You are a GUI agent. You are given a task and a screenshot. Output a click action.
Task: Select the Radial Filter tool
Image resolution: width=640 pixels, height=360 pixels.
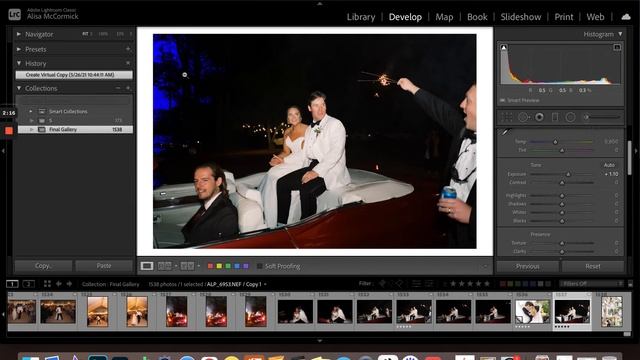tap(571, 118)
